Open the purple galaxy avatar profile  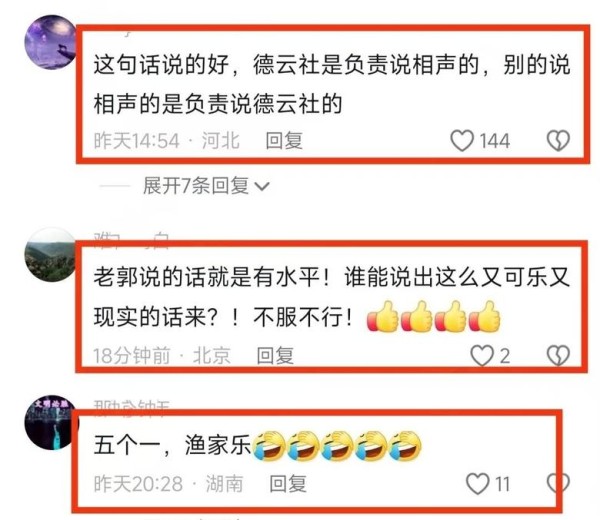coord(51,42)
